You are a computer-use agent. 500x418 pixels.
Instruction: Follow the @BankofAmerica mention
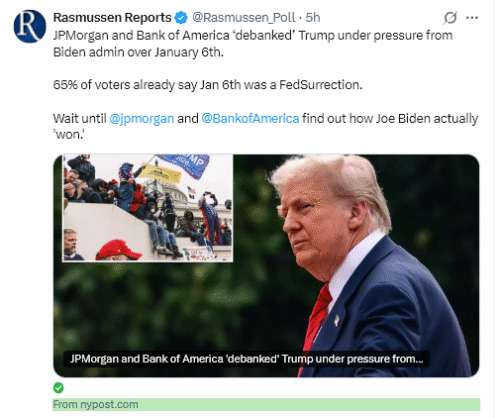click(x=250, y=118)
